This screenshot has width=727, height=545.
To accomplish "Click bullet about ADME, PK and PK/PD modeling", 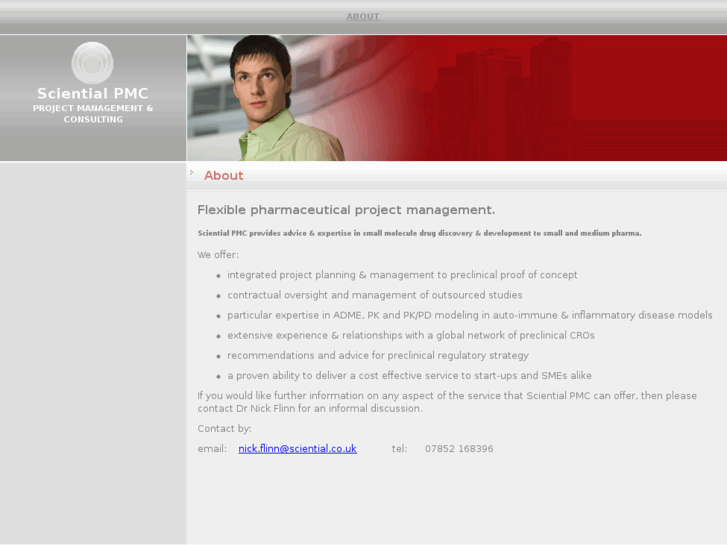I will coord(470,315).
